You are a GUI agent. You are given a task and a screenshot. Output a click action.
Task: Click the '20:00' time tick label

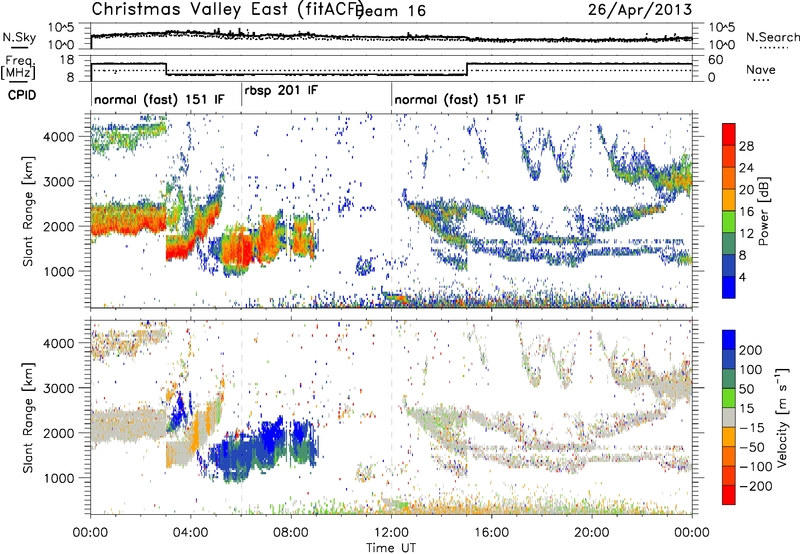click(x=592, y=533)
